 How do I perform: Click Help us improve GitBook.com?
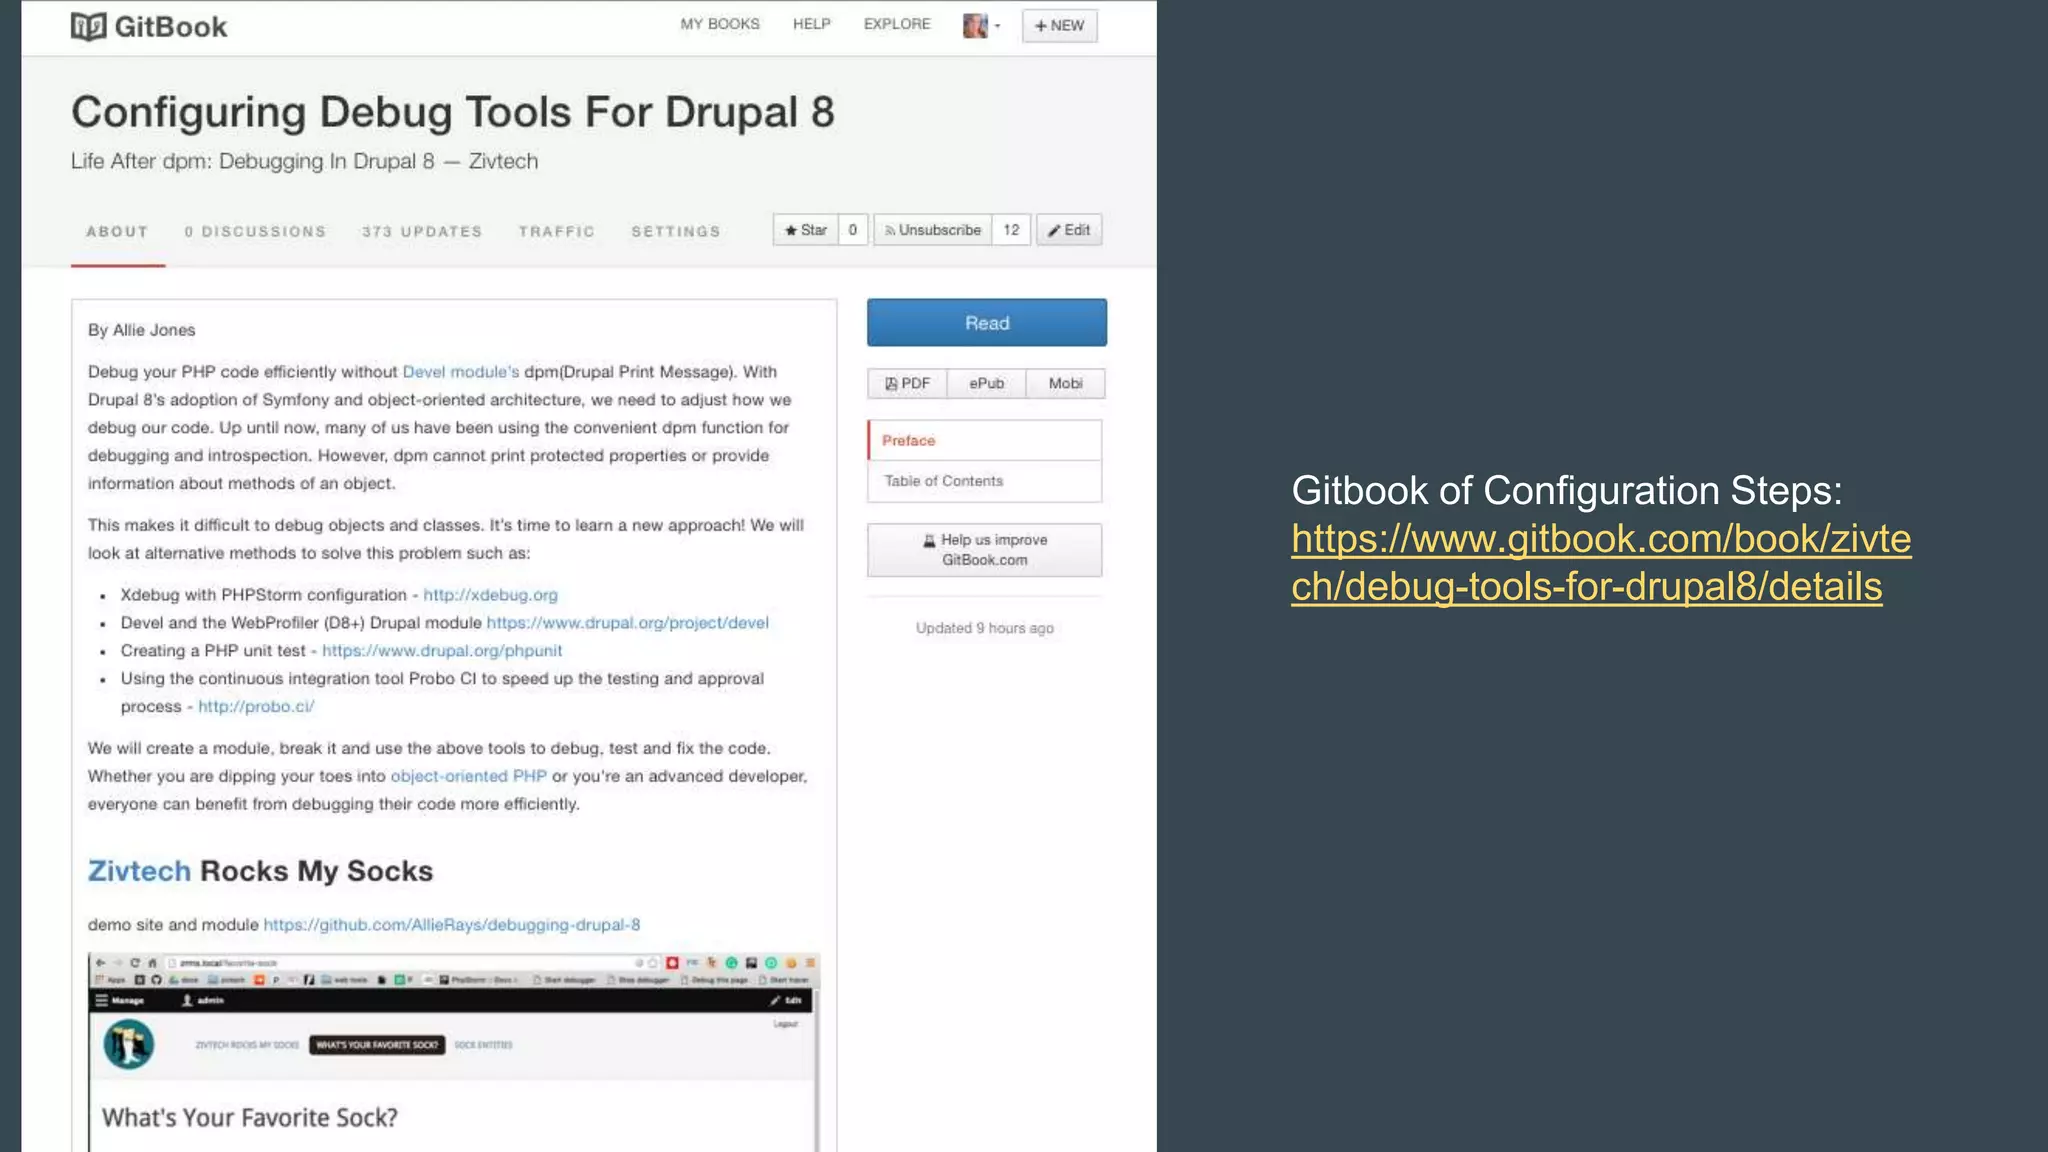pyautogui.click(x=985, y=550)
